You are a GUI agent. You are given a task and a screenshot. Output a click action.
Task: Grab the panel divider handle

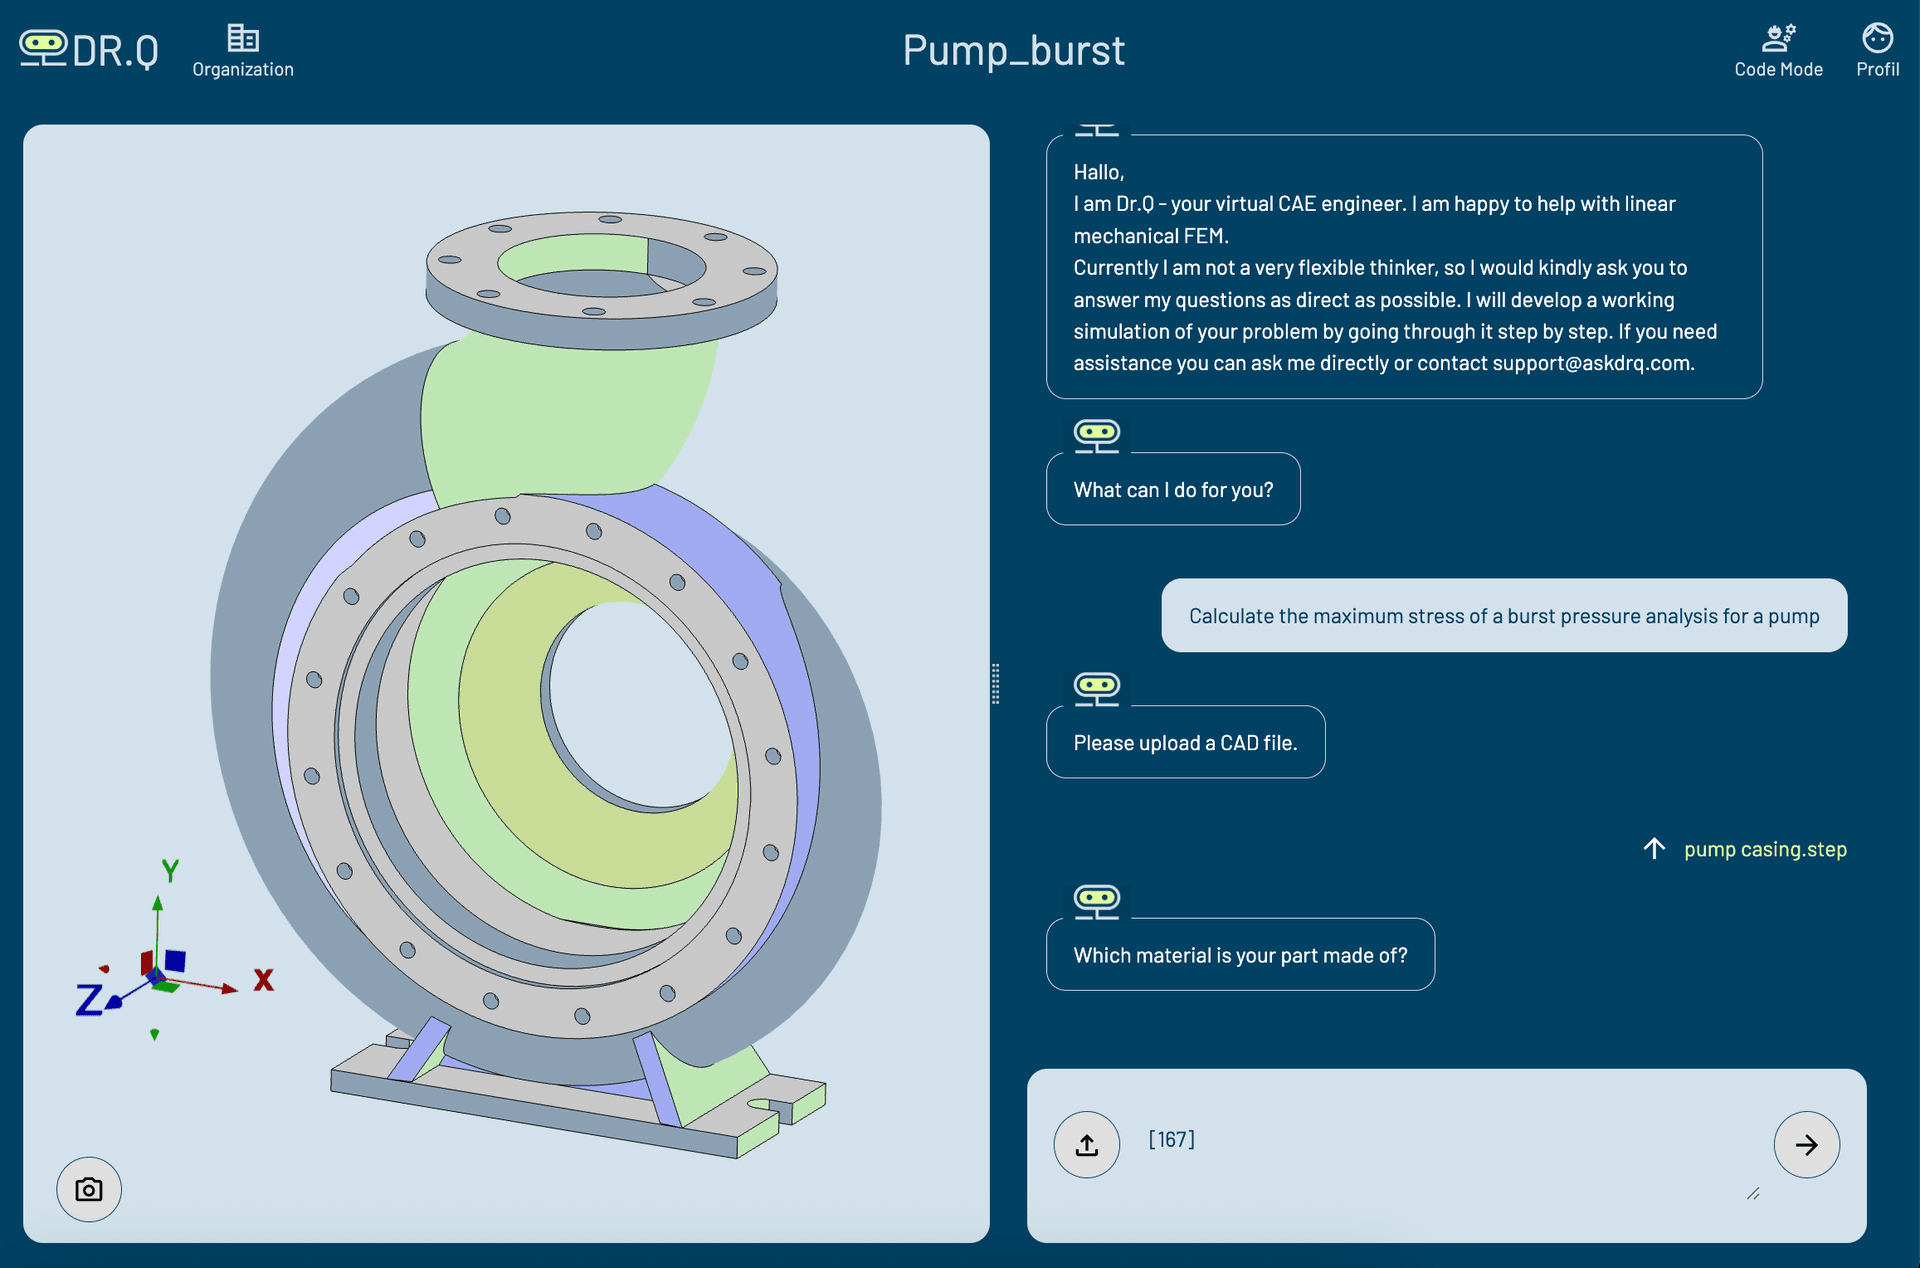tap(995, 684)
